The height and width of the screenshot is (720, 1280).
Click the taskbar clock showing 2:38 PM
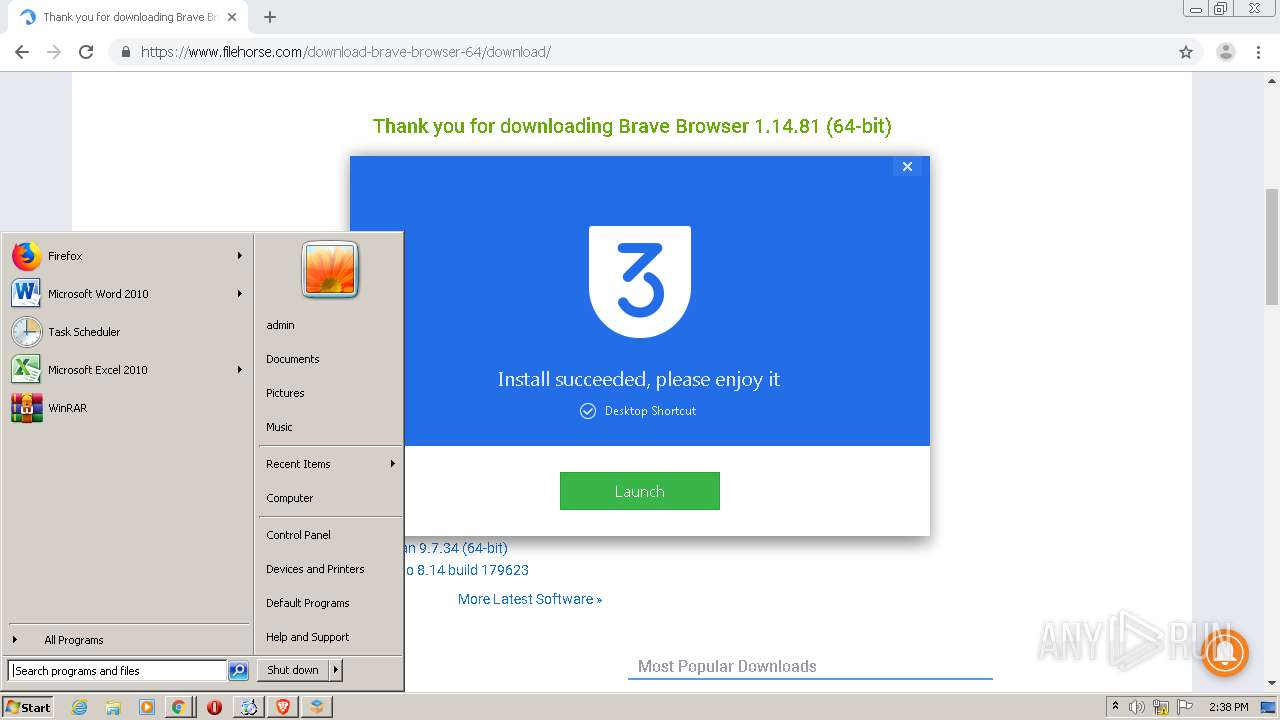(x=1228, y=707)
